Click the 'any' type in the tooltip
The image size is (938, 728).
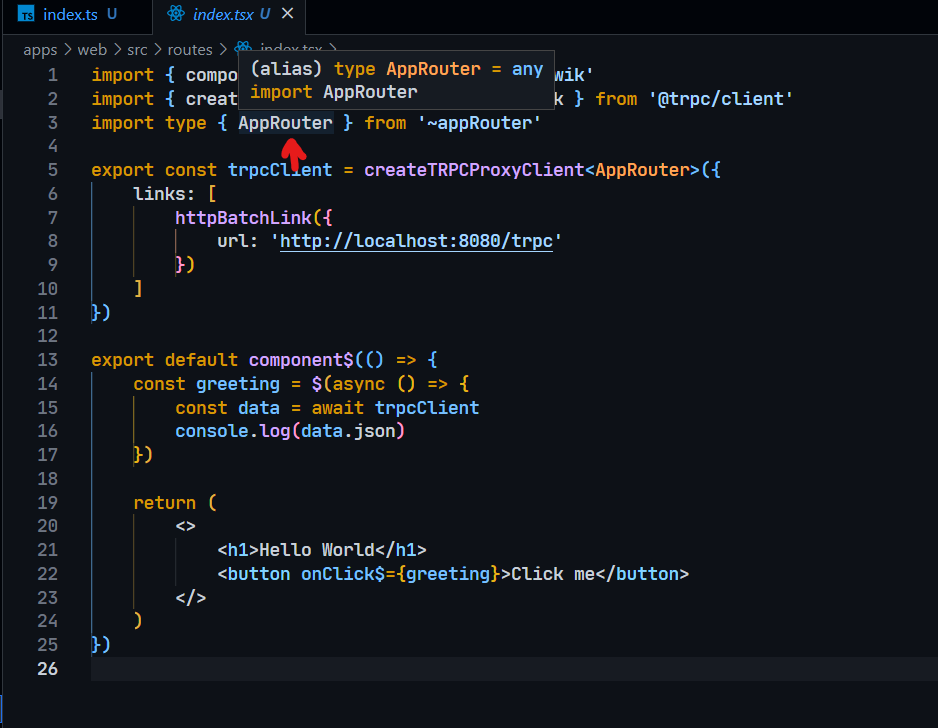point(527,69)
